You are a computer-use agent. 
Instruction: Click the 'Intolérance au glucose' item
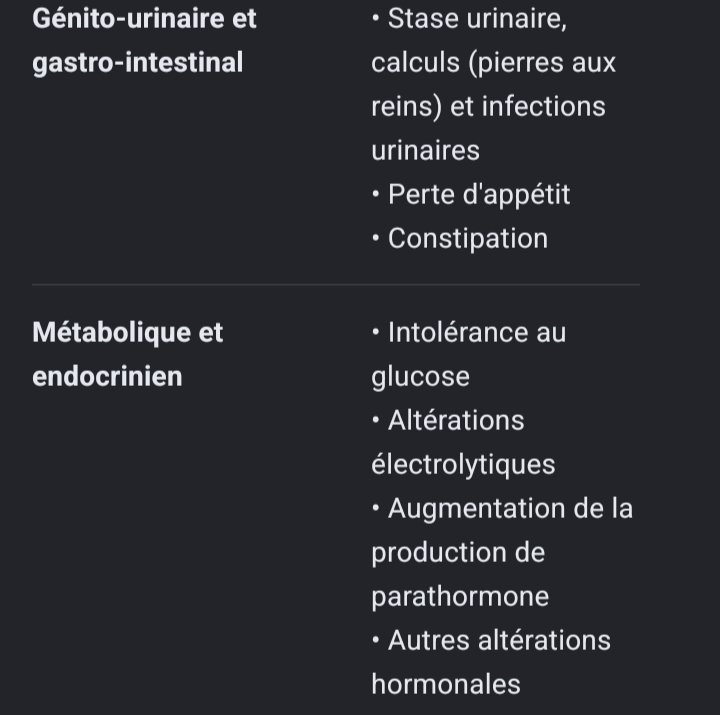[469, 354]
